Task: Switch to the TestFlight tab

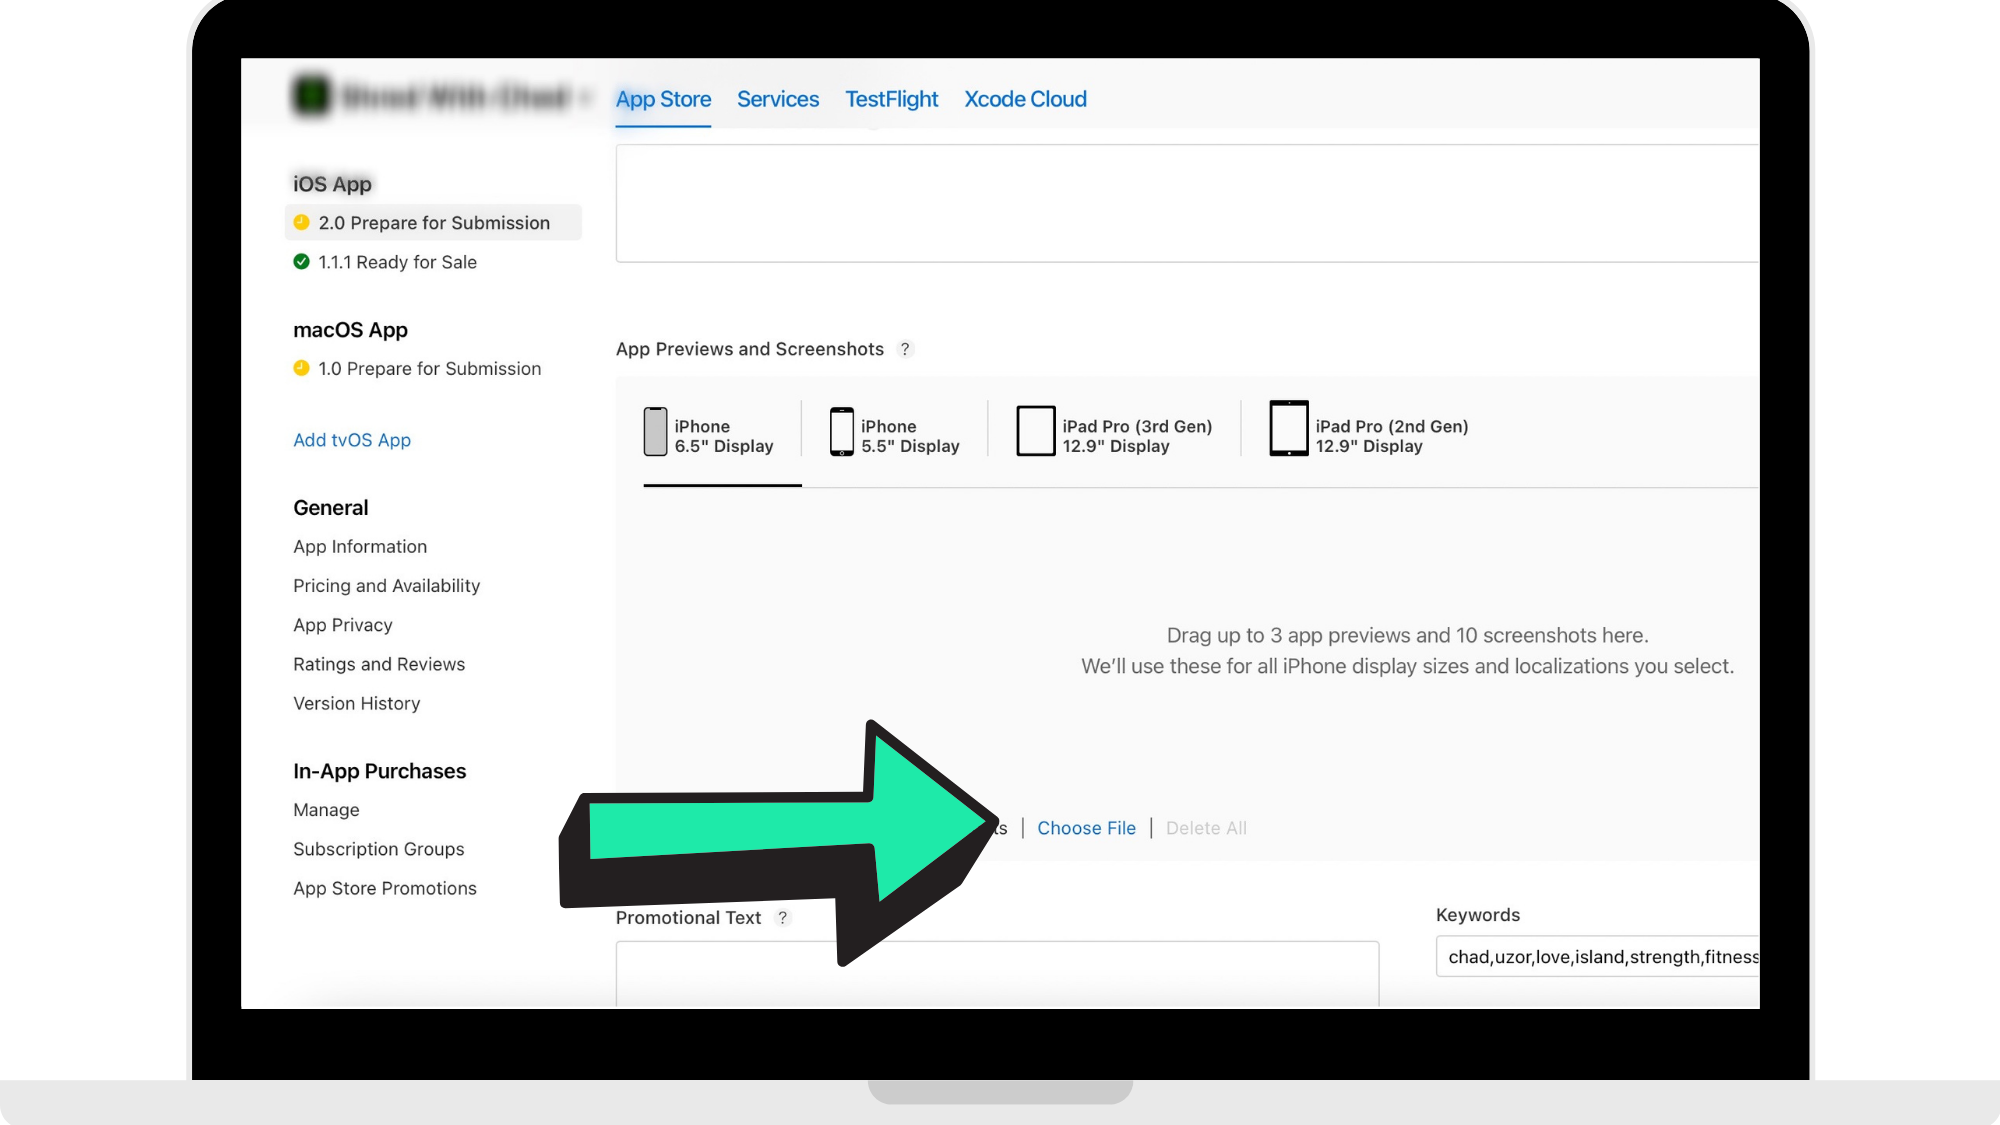Action: pos(891,99)
